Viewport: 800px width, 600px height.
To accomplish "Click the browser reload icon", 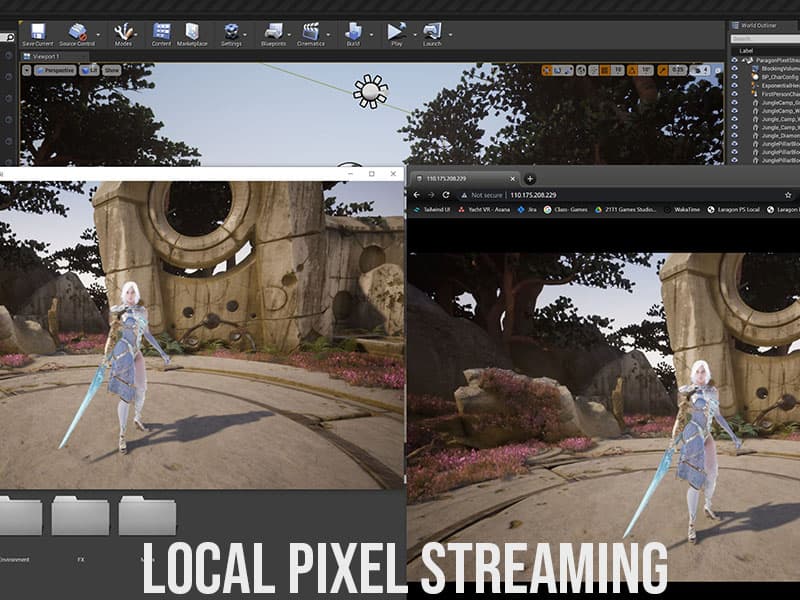I will 446,195.
